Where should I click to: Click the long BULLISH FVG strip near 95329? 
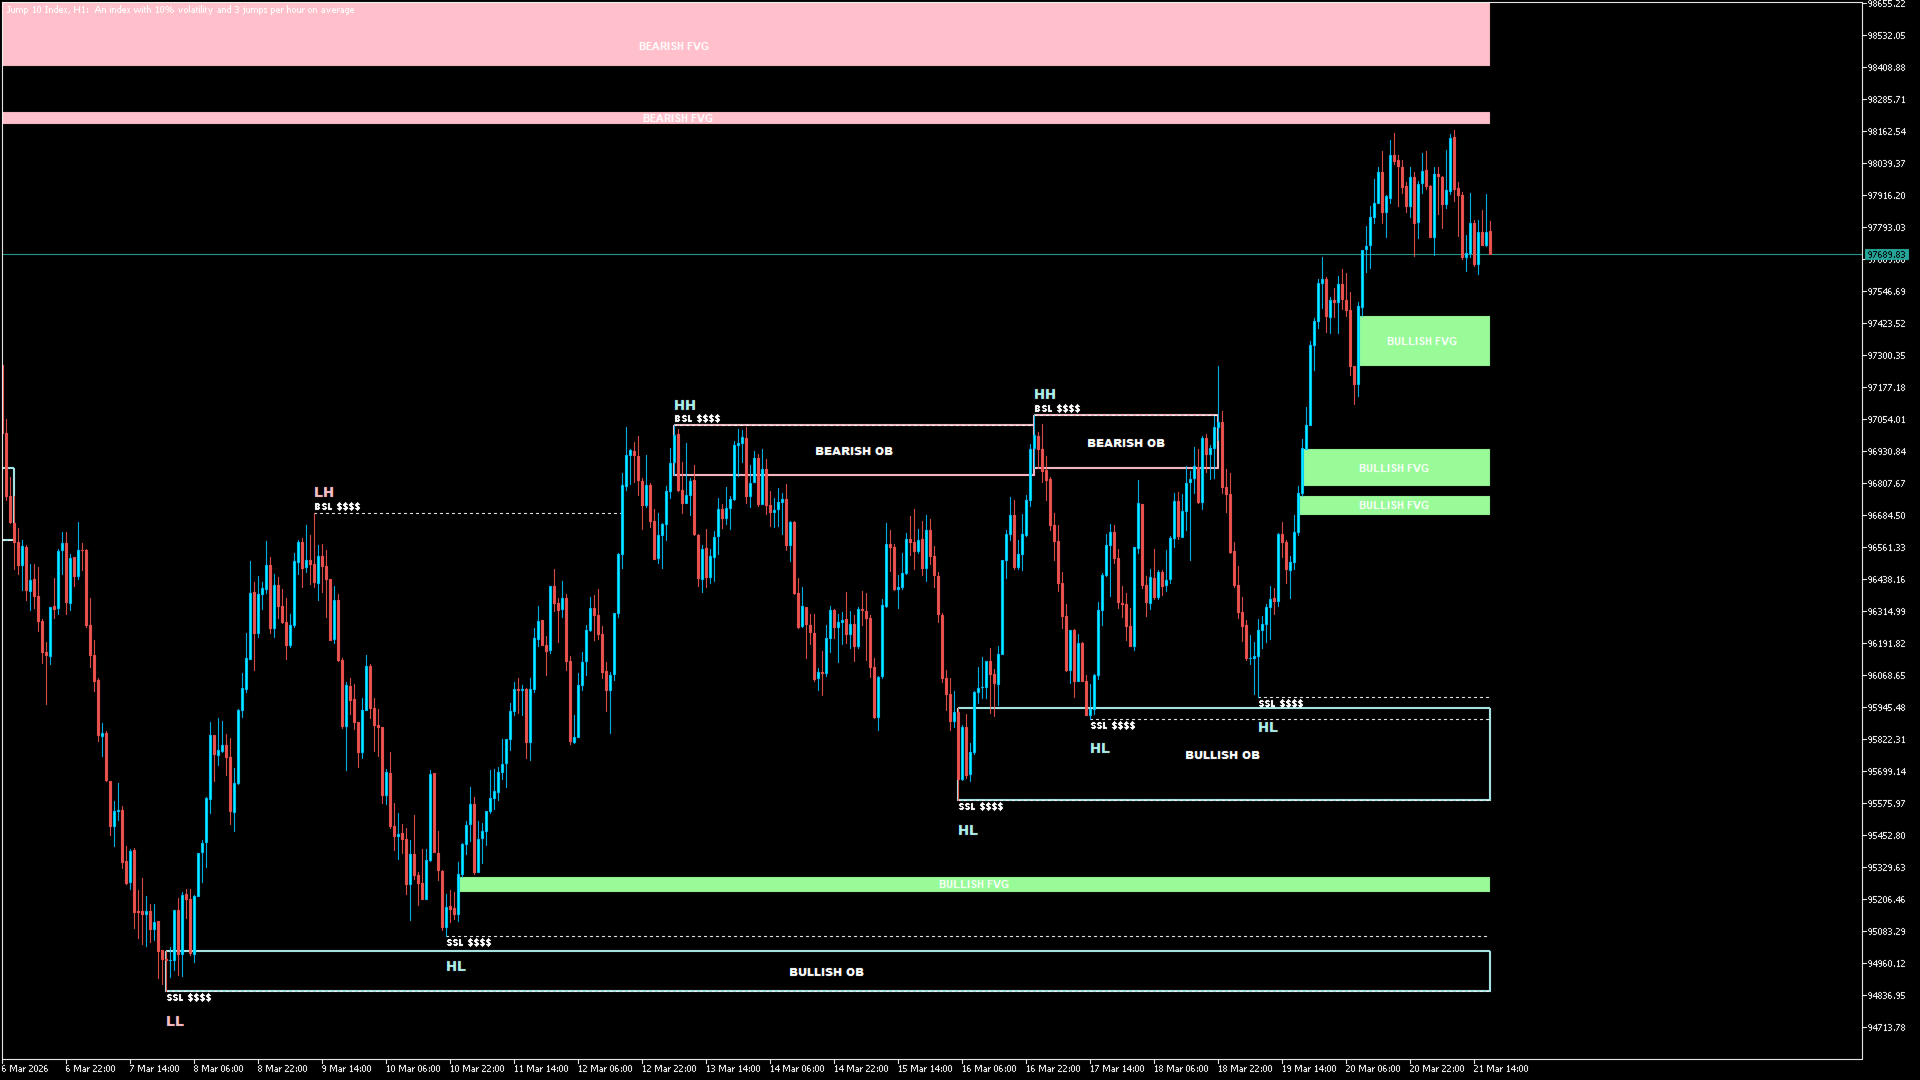(973, 884)
